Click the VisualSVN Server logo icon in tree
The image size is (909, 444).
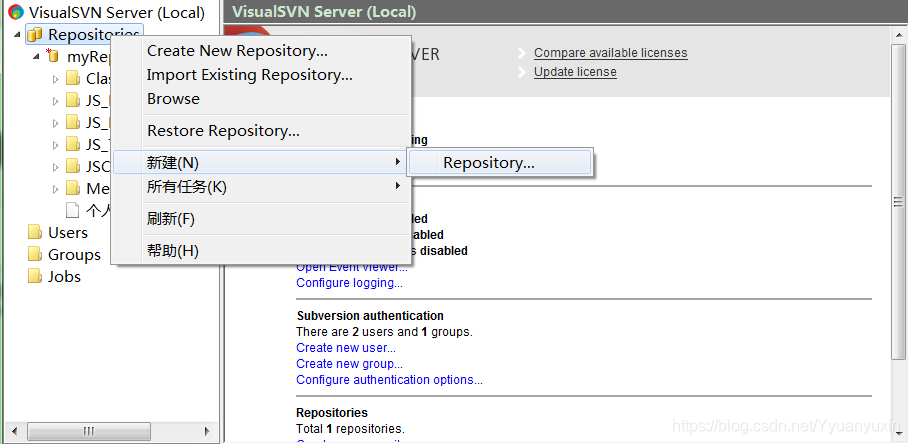pos(16,12)
